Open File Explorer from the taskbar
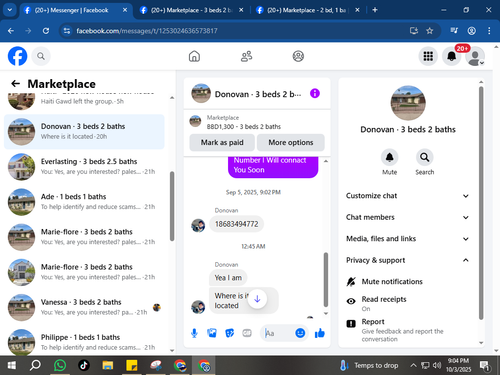 coord(108,365)
